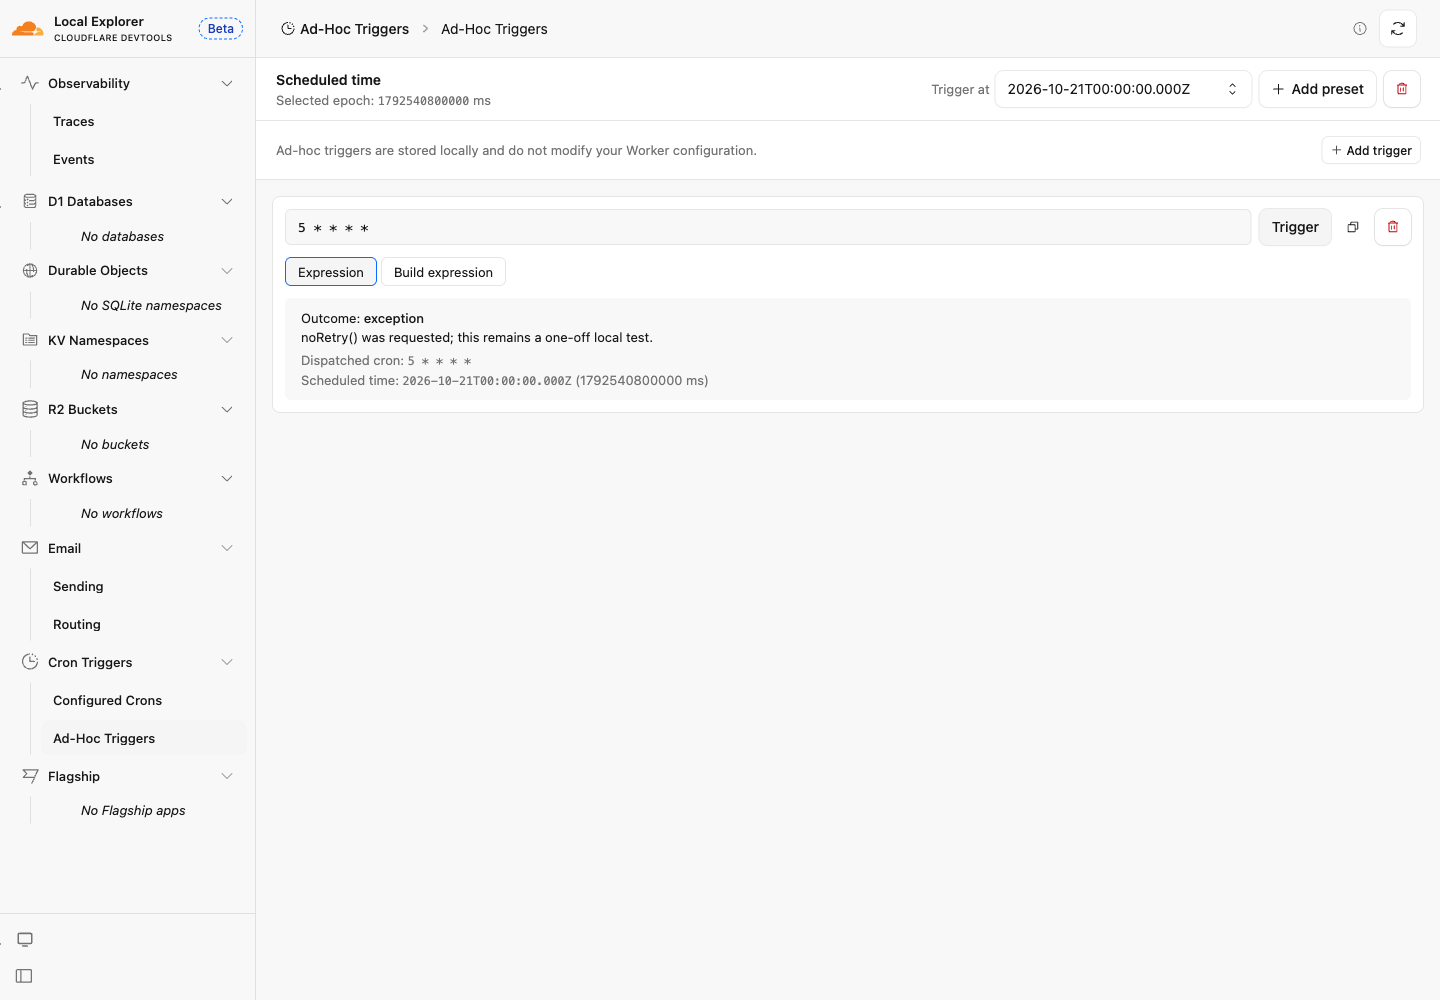The height and width of the screenshot is (1000, 1440).
Task: Click the Add preset button
Action: [1318, 89]
